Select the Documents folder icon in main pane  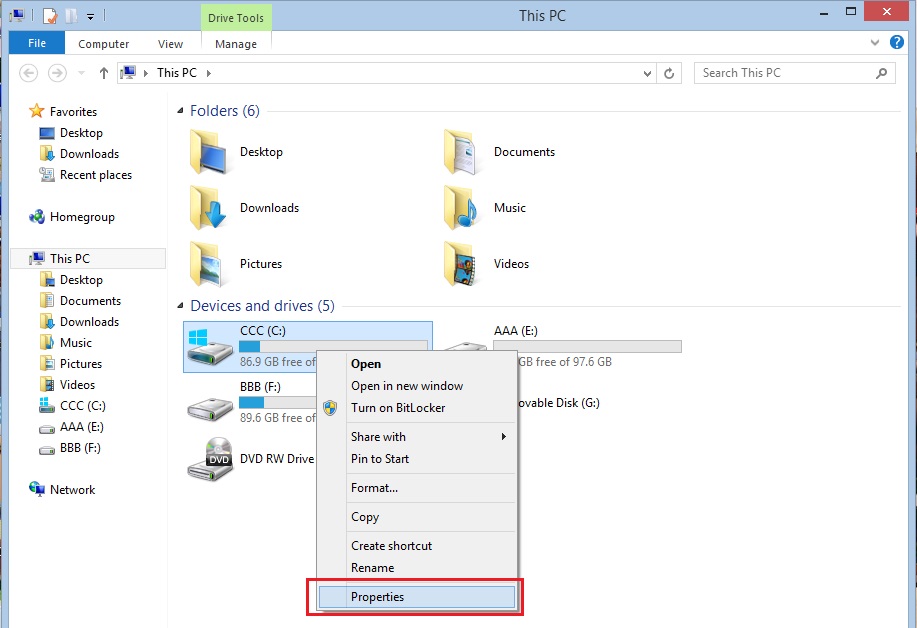(463, 152)
